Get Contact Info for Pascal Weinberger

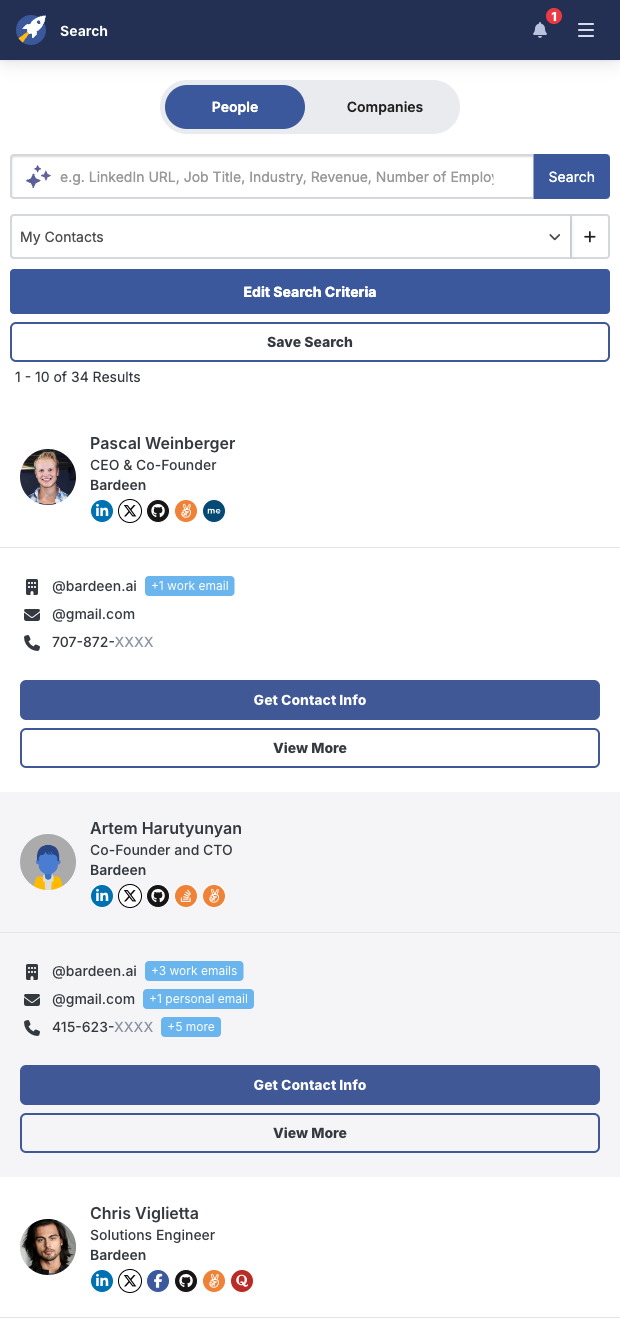(310, 700)
